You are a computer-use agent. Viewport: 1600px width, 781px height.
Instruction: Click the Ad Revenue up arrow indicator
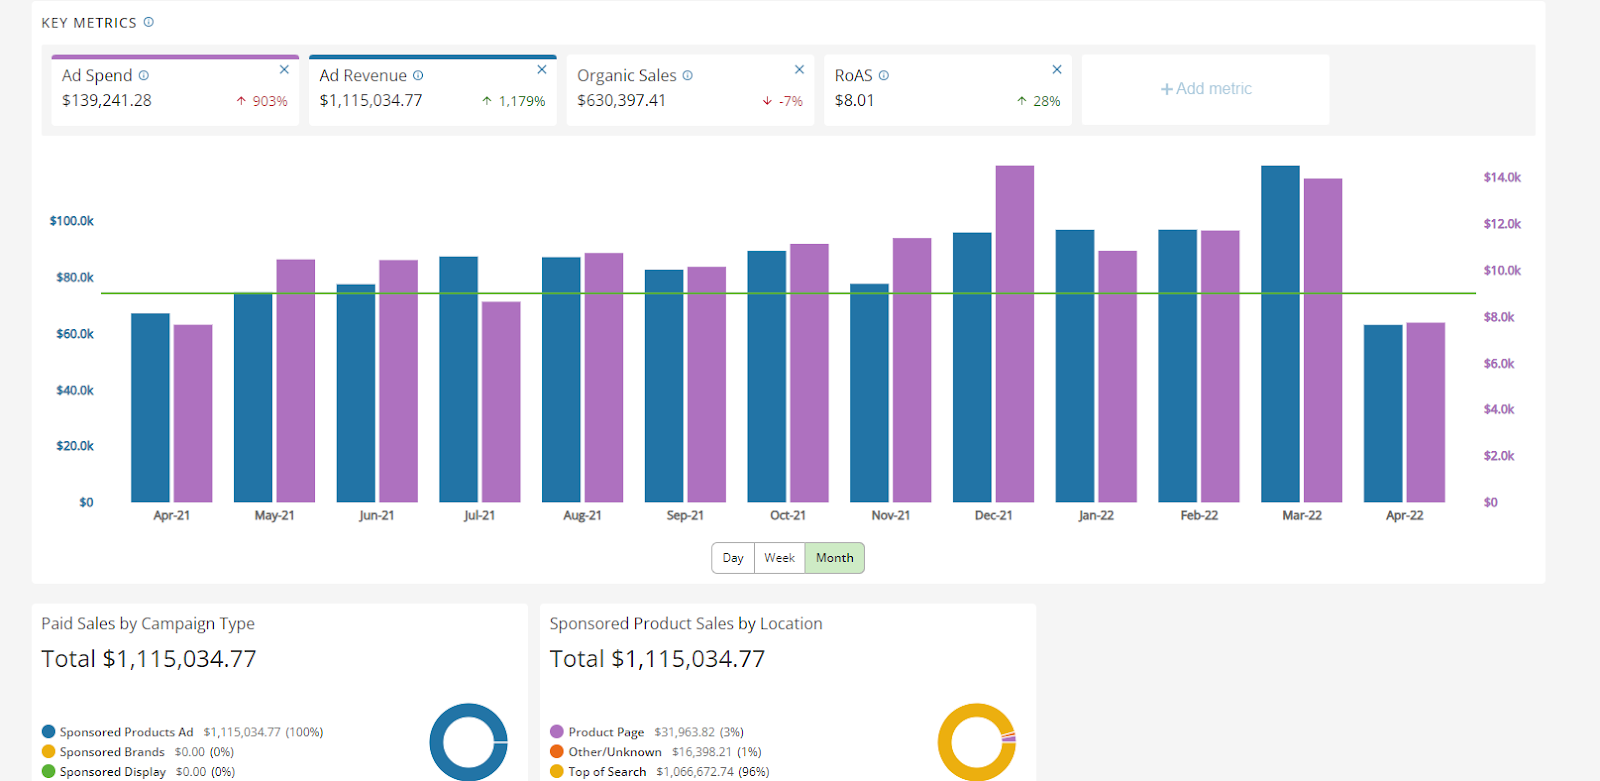click(487, 101)
